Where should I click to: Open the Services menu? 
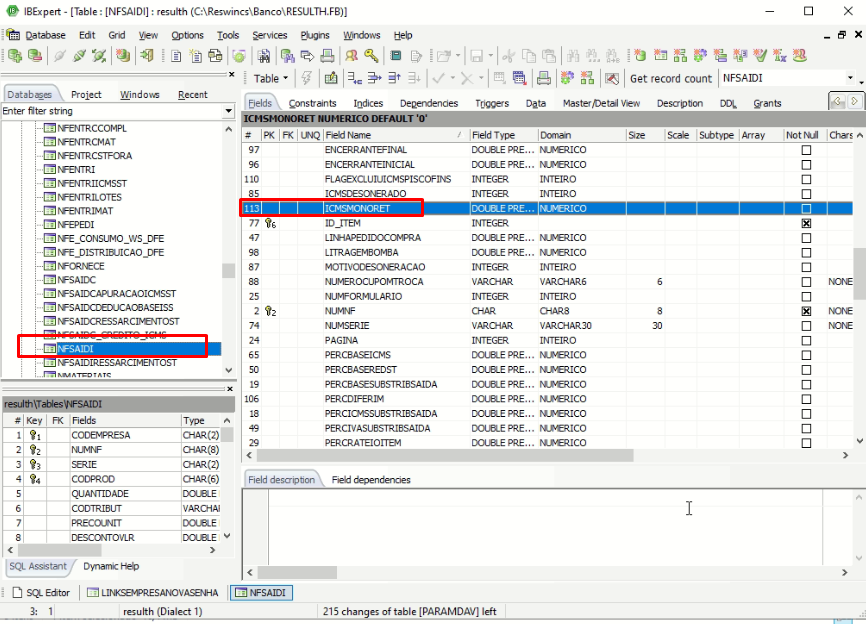(x=270, y=35)
